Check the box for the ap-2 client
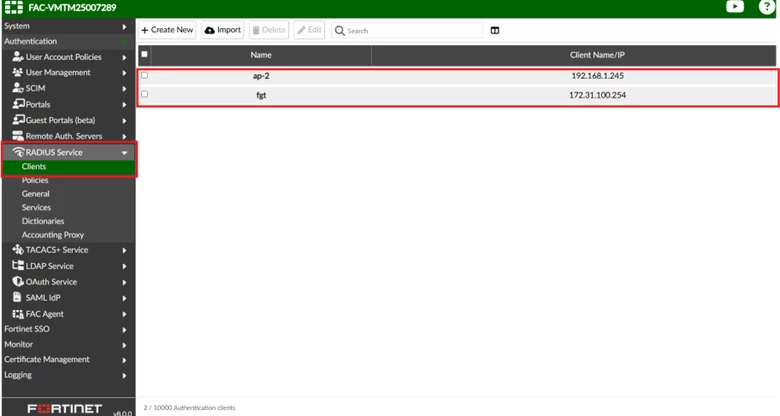This screenshot has height=416, width=780. coord(144,76)
